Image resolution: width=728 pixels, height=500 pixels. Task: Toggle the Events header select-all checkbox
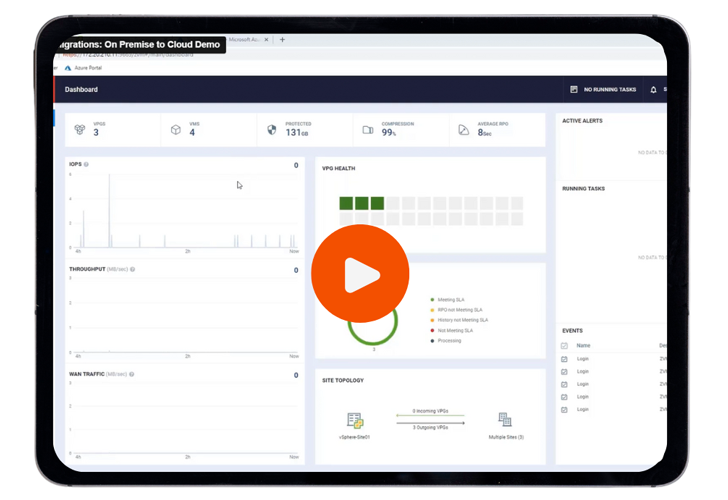click(x=565, y=346)
